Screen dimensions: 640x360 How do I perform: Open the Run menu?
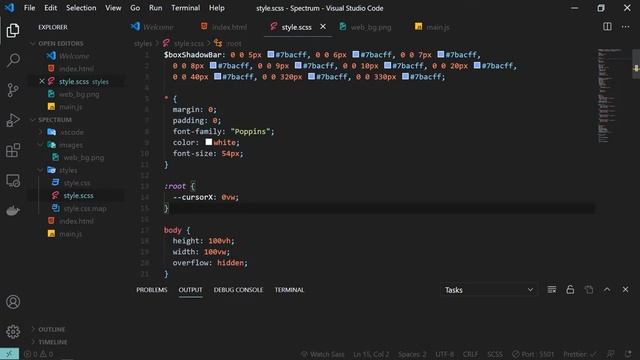point(156,8)
